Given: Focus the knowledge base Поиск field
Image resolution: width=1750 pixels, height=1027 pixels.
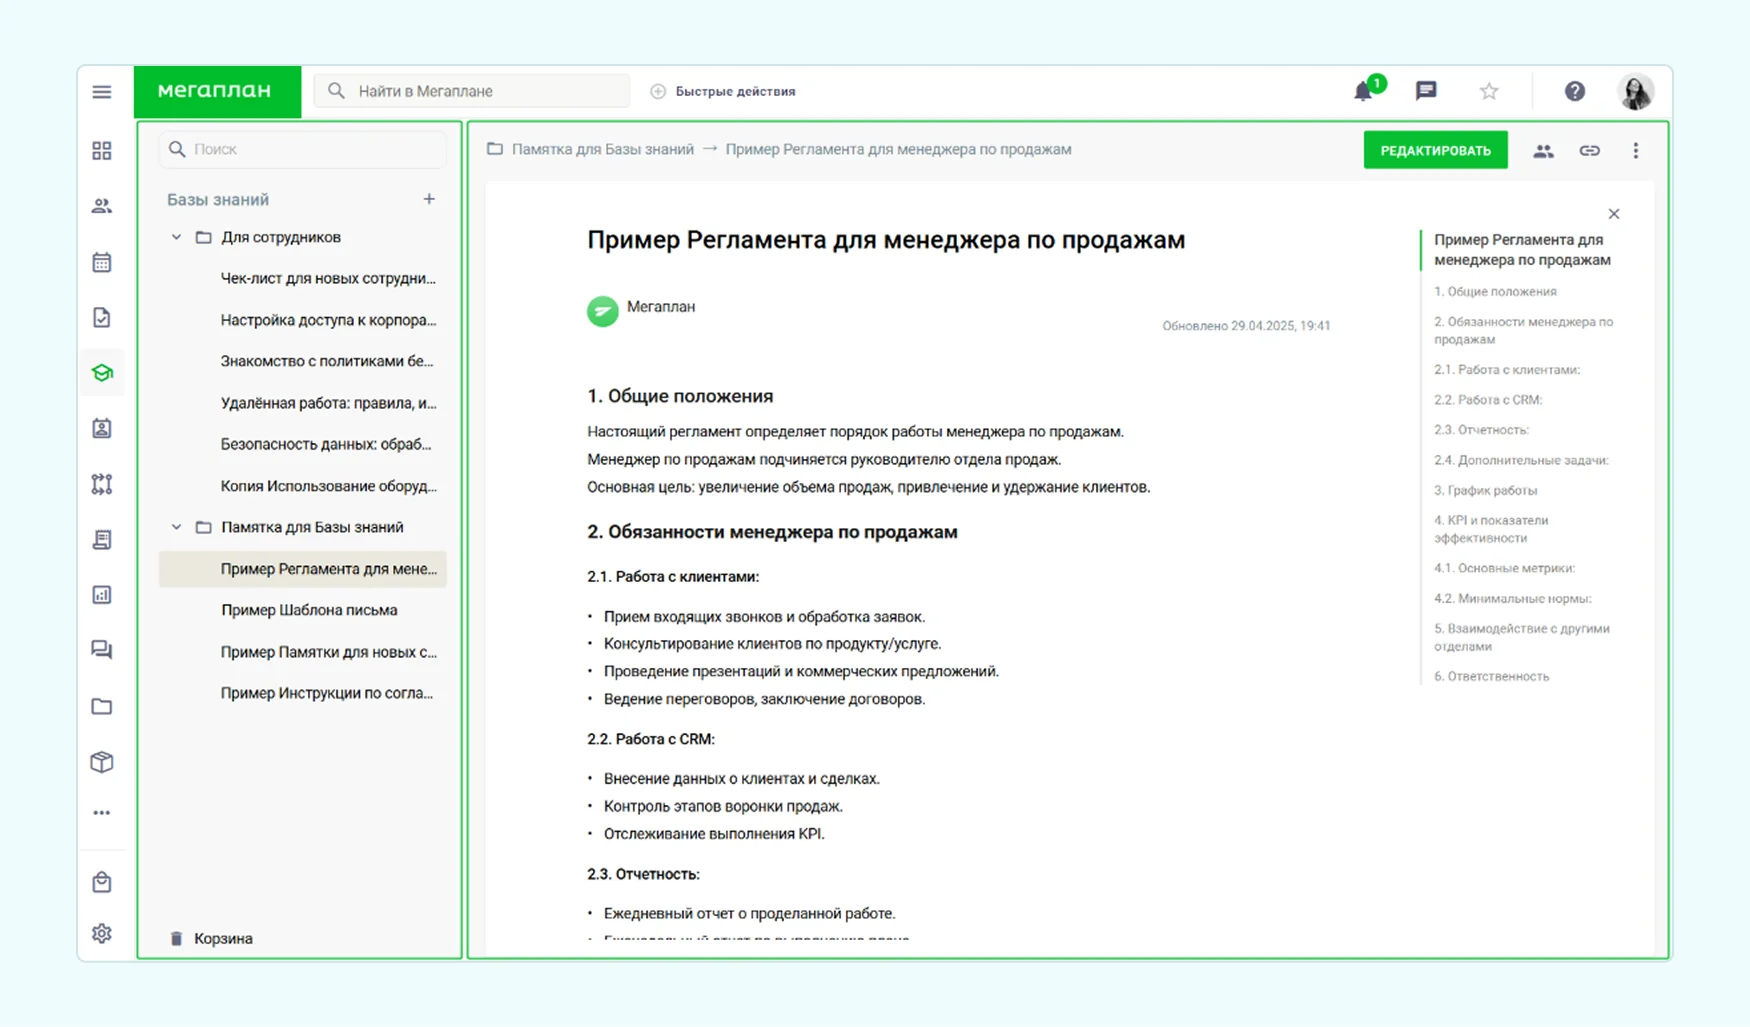Looking at the screenshot, I should [x=302, y=149].
